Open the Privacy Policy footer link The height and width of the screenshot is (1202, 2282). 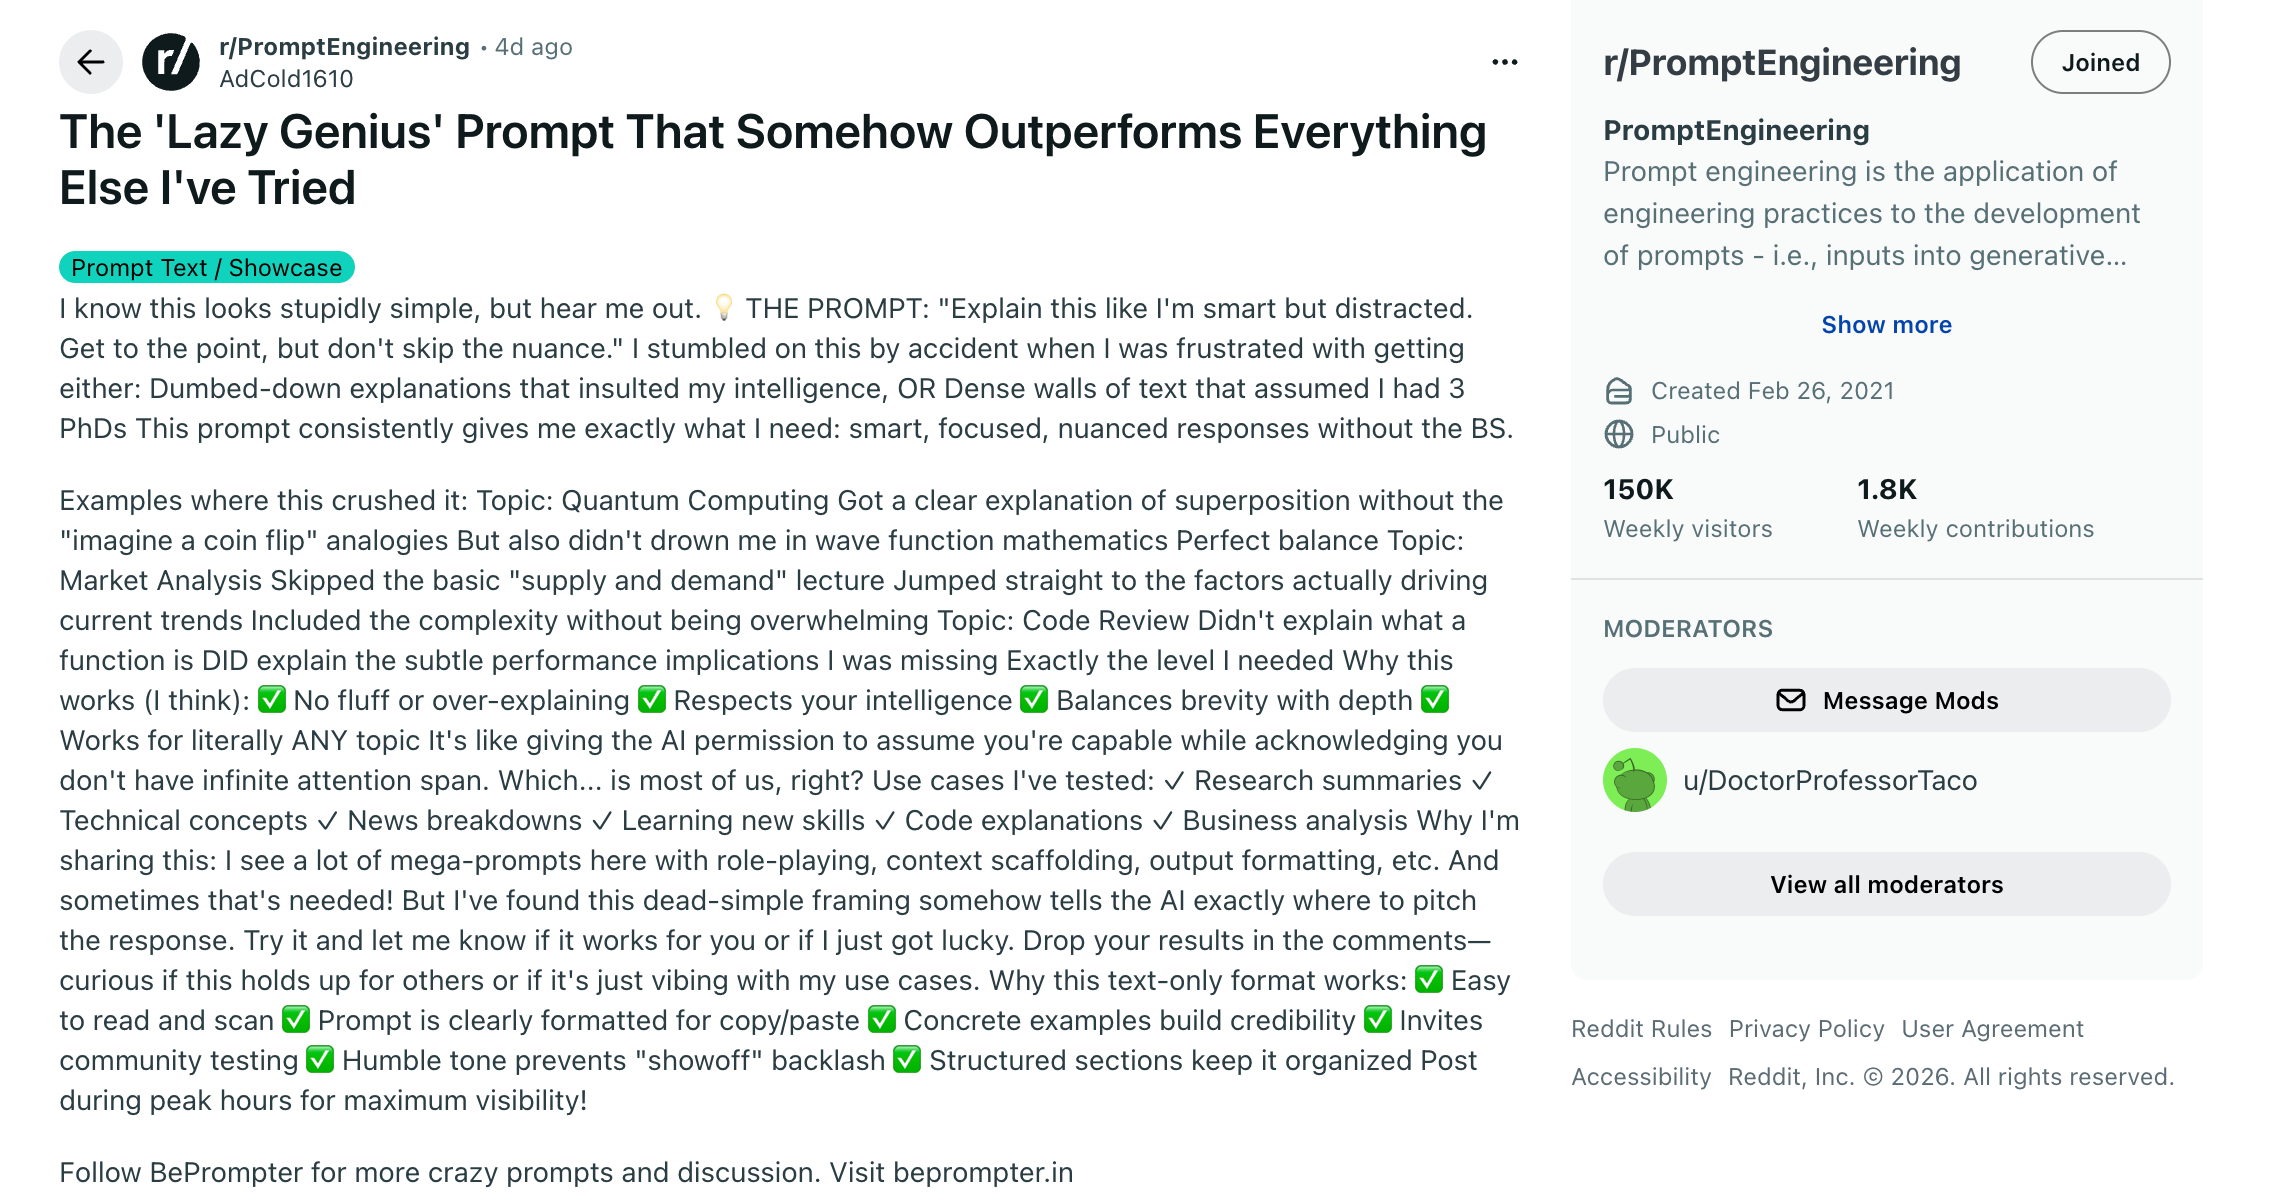1806,1028
